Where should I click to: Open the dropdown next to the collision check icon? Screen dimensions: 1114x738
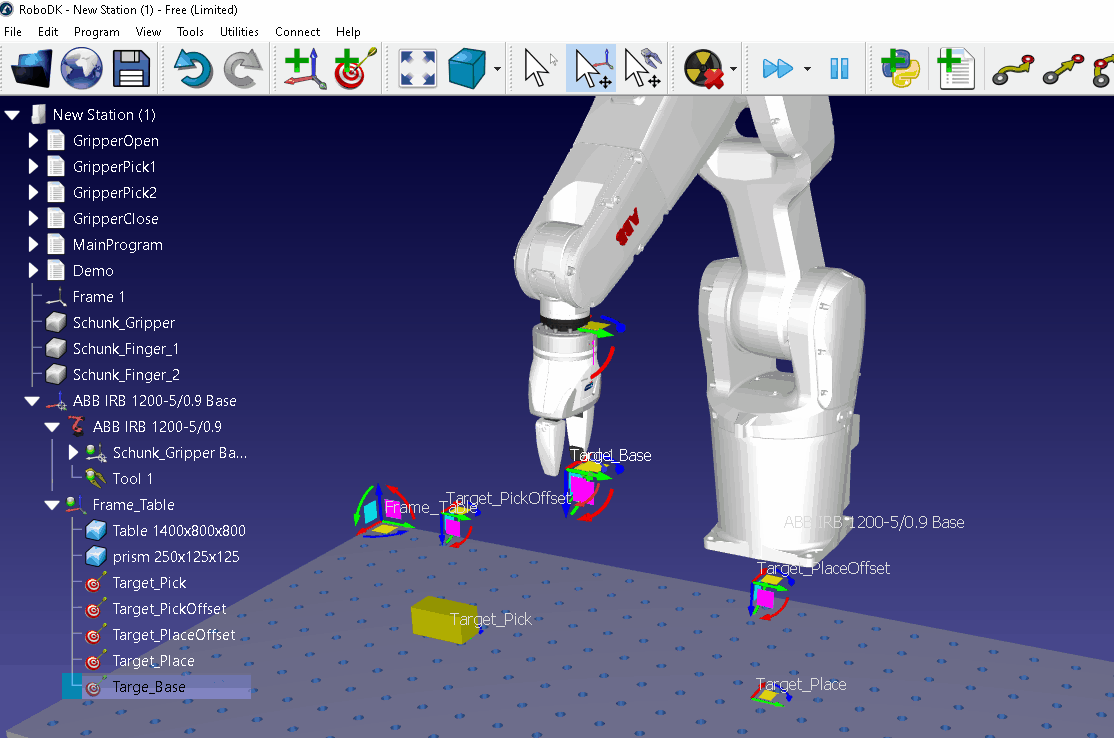(733, 69)
